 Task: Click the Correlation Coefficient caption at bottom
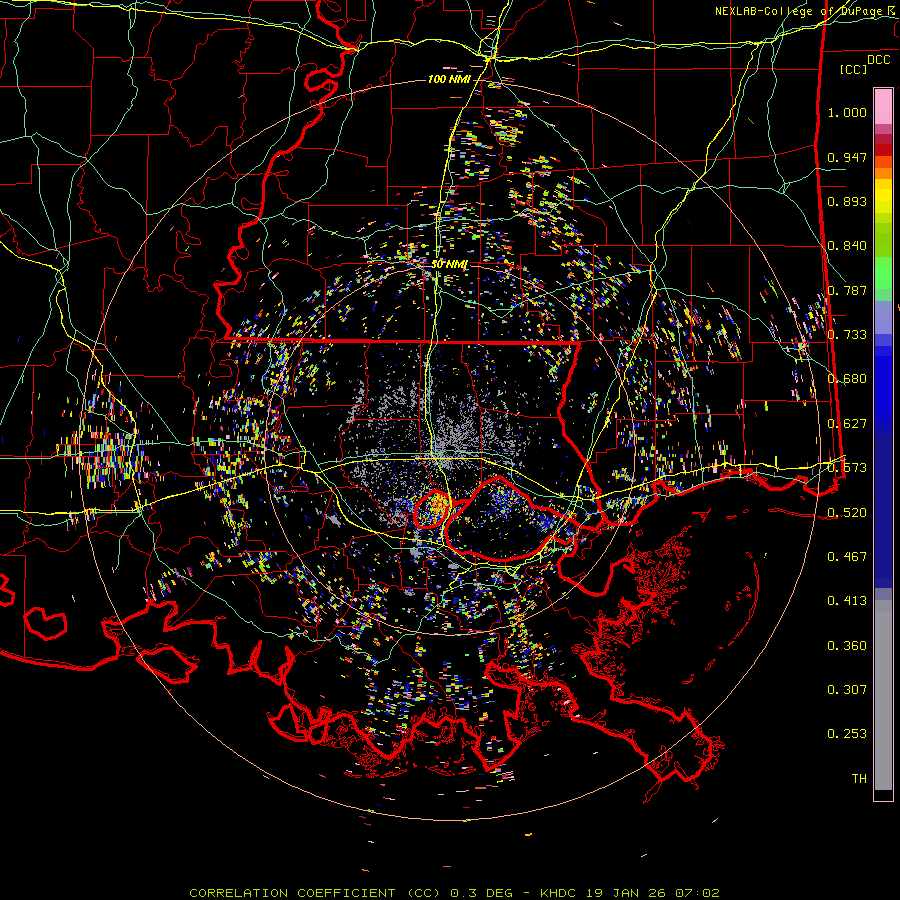454,892
